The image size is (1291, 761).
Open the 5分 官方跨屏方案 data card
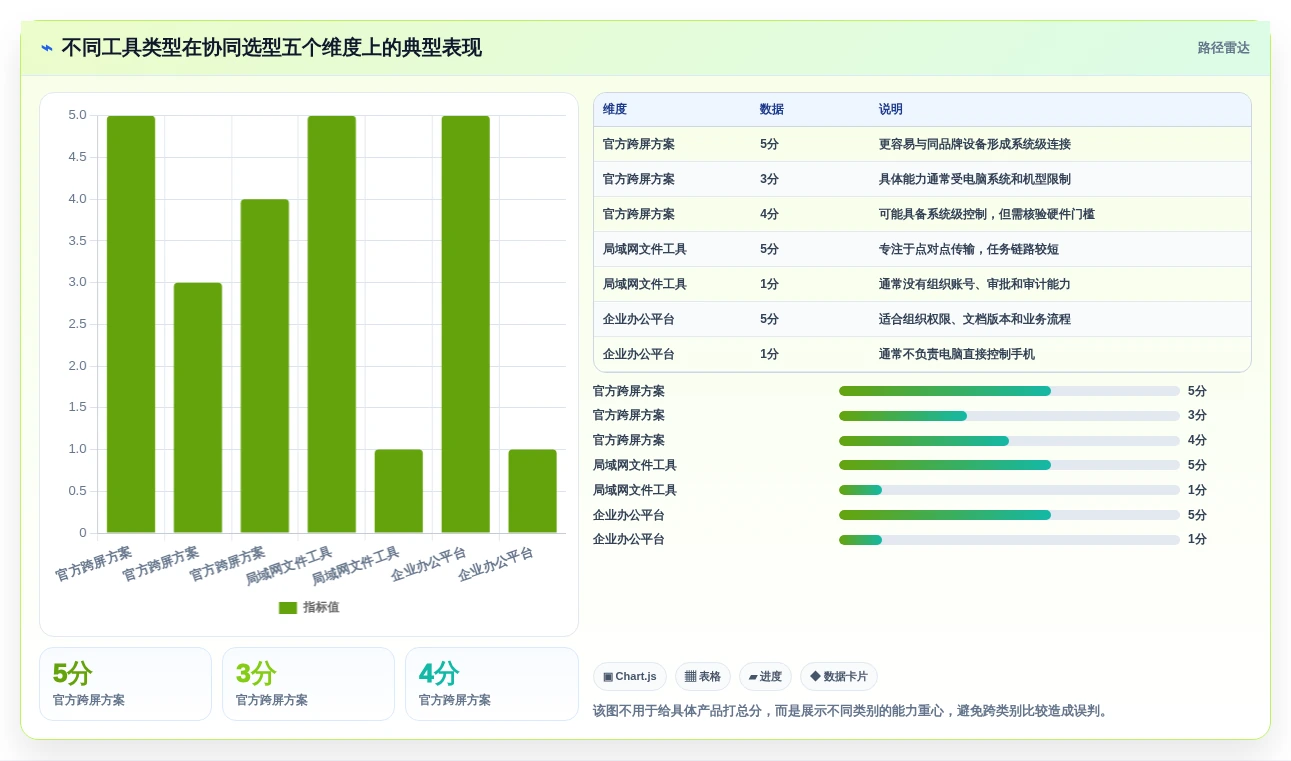(x=125, y=684)
